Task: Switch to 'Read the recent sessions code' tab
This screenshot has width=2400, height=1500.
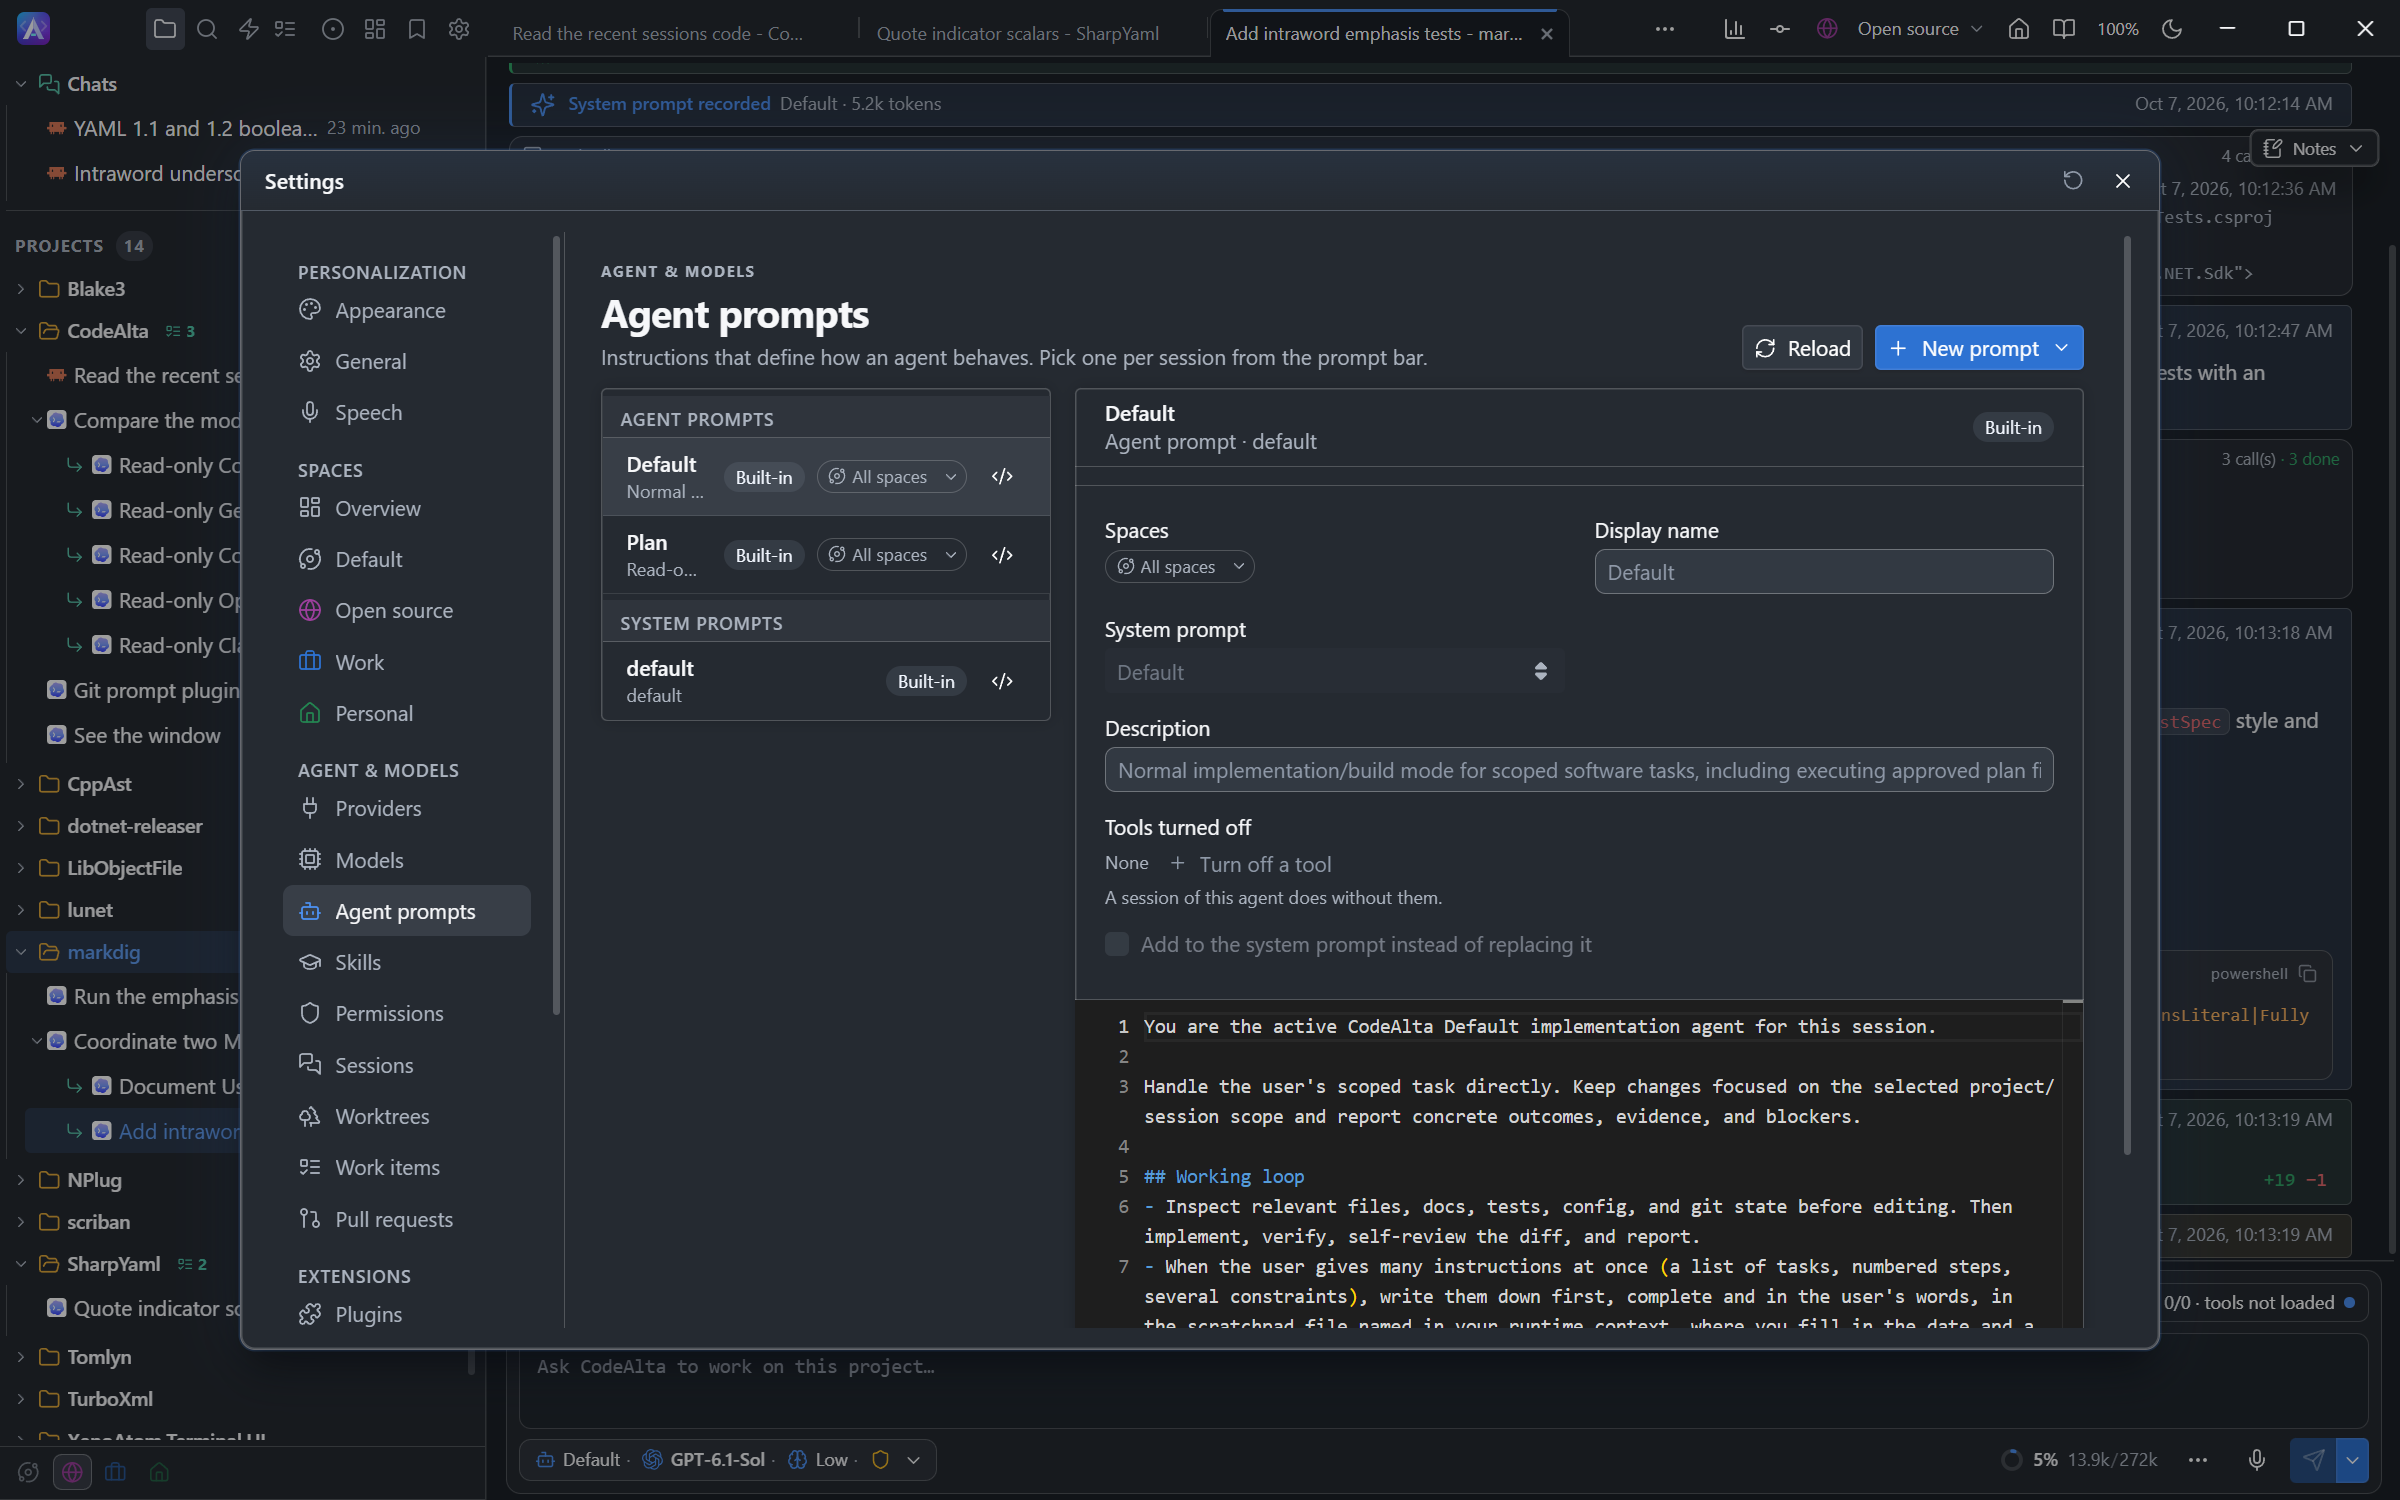Action: coord(657,33)
